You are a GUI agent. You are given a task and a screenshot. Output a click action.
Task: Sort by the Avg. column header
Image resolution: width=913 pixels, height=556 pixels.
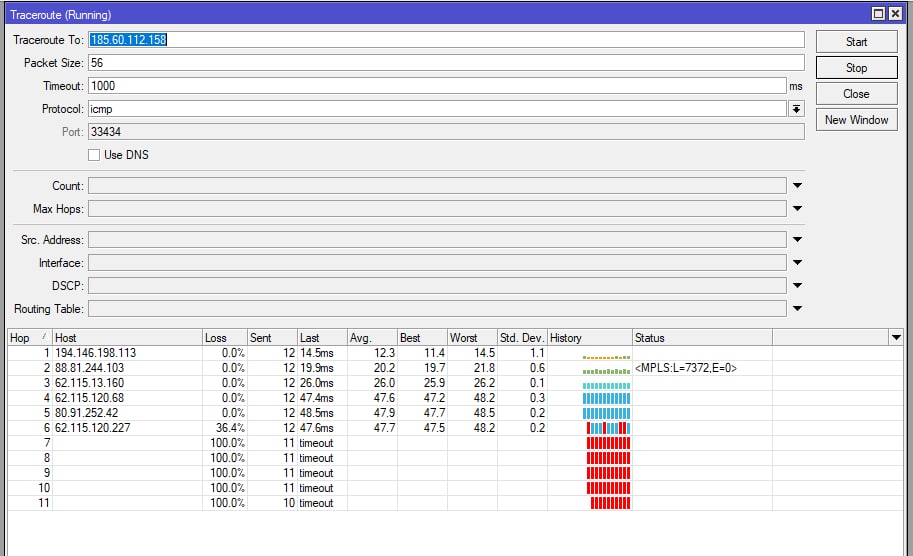[x=373, y=338]
